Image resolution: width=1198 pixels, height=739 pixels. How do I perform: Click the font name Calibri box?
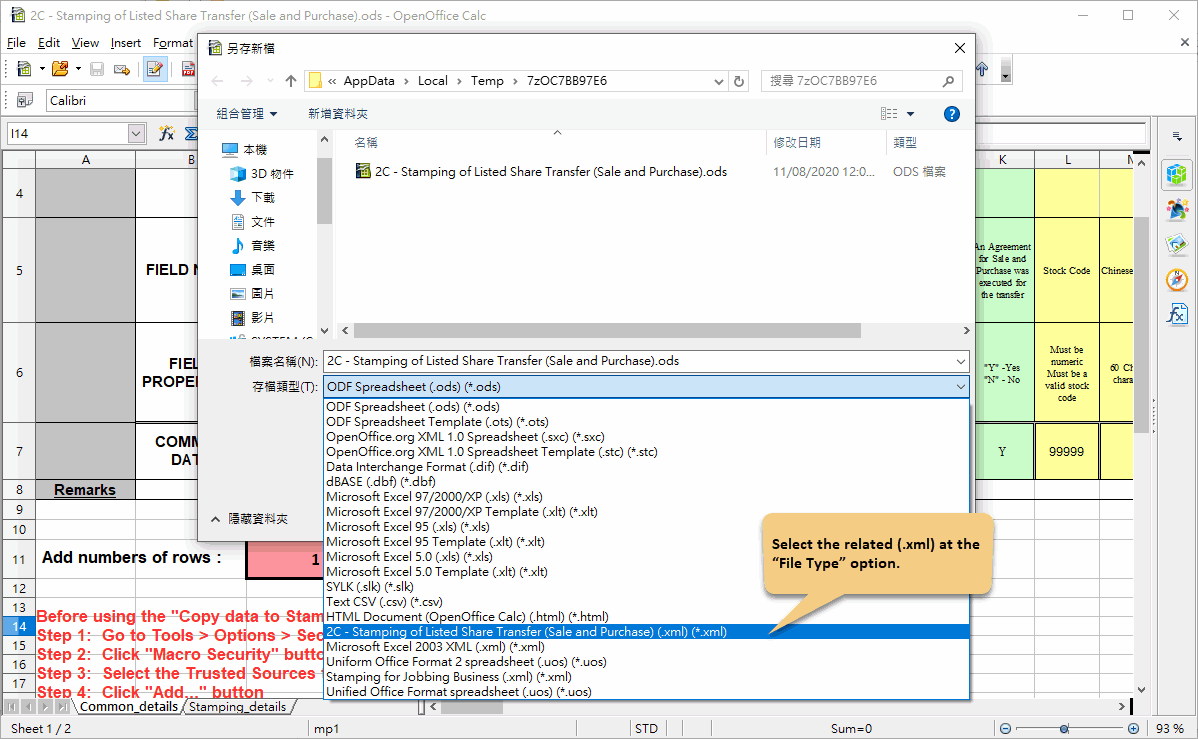pyautogui.click(x=121, y=100)
